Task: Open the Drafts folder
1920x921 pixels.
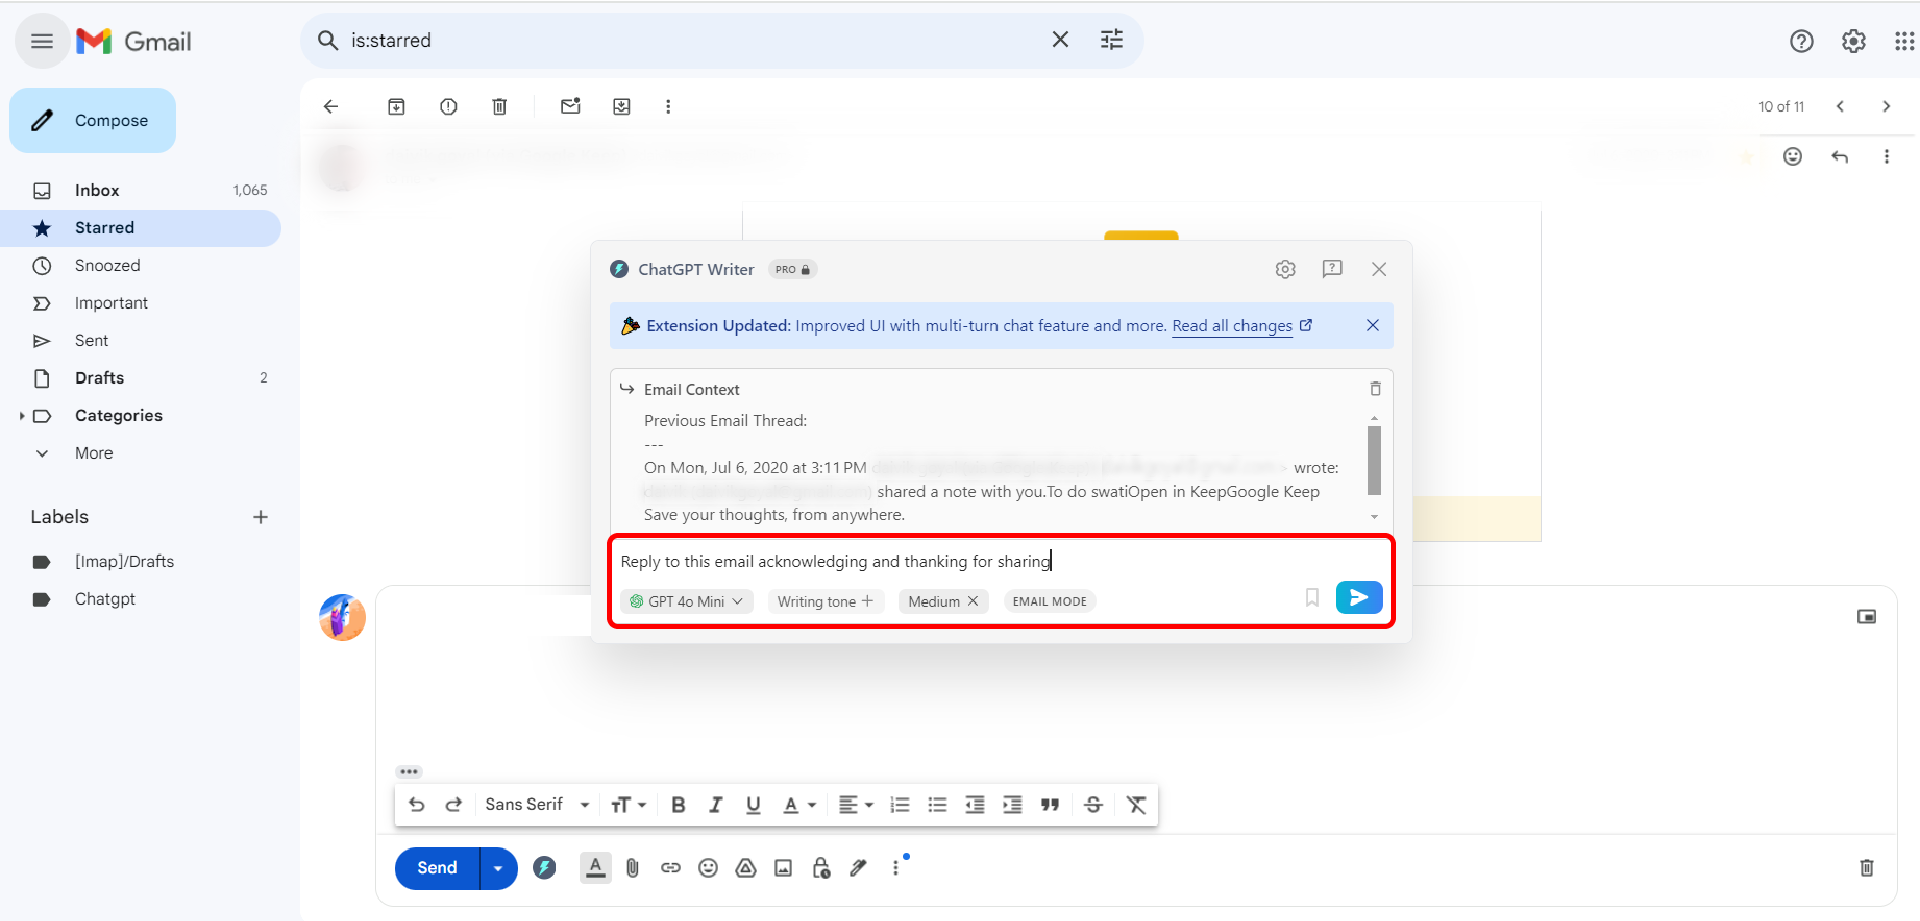Action: (x=140, y=378)
